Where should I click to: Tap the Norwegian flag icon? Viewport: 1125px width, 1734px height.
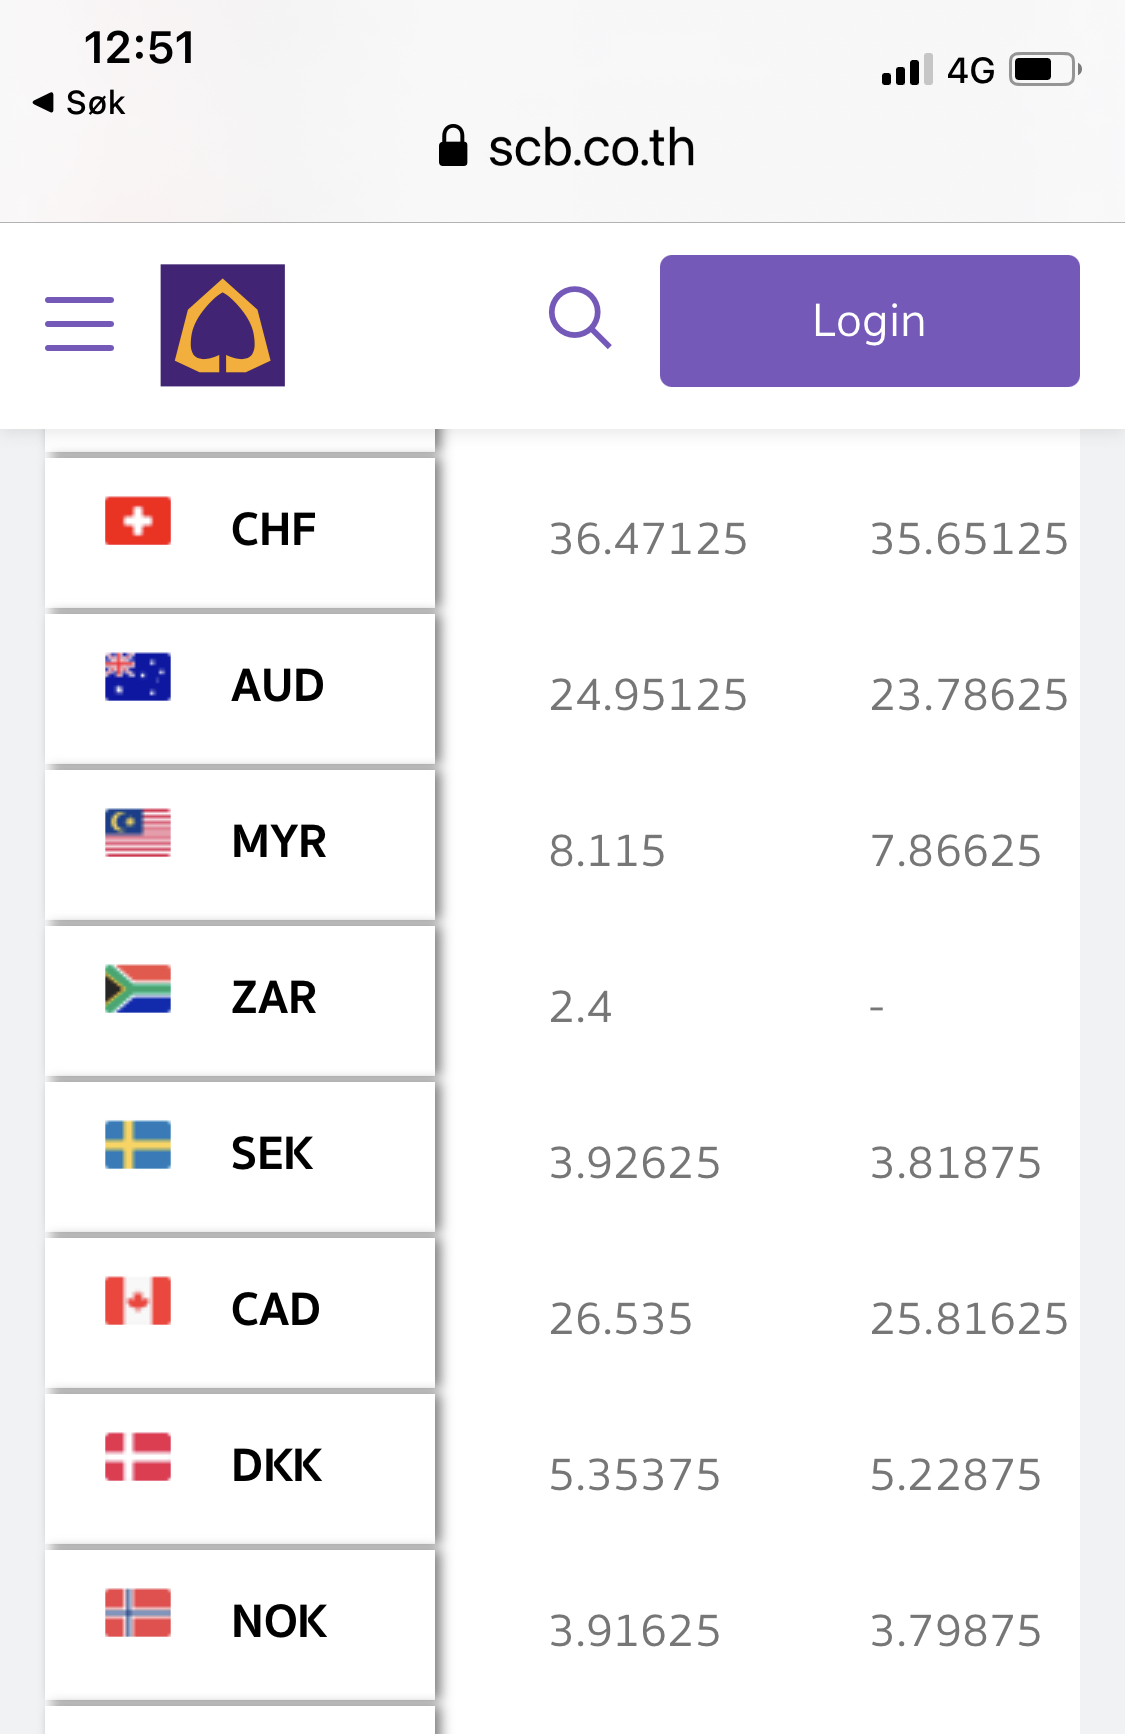click(138, 1613)
